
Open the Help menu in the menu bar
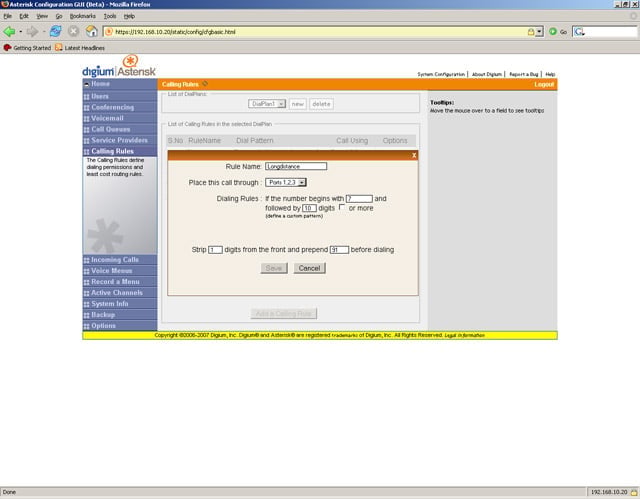(x=129, y=16)
